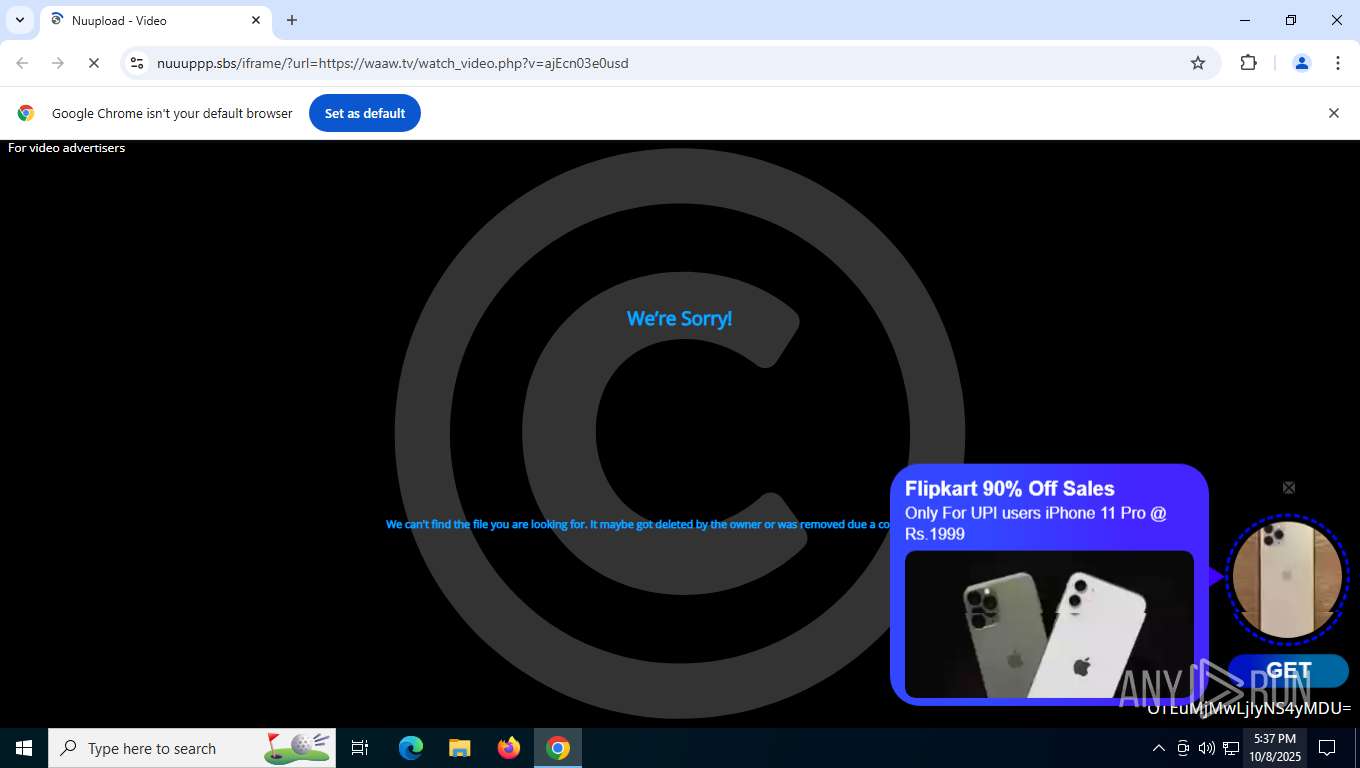This screenshot has width=1360, height=768.
Task: Click the can't find the file message
Action: click(638, 524)
